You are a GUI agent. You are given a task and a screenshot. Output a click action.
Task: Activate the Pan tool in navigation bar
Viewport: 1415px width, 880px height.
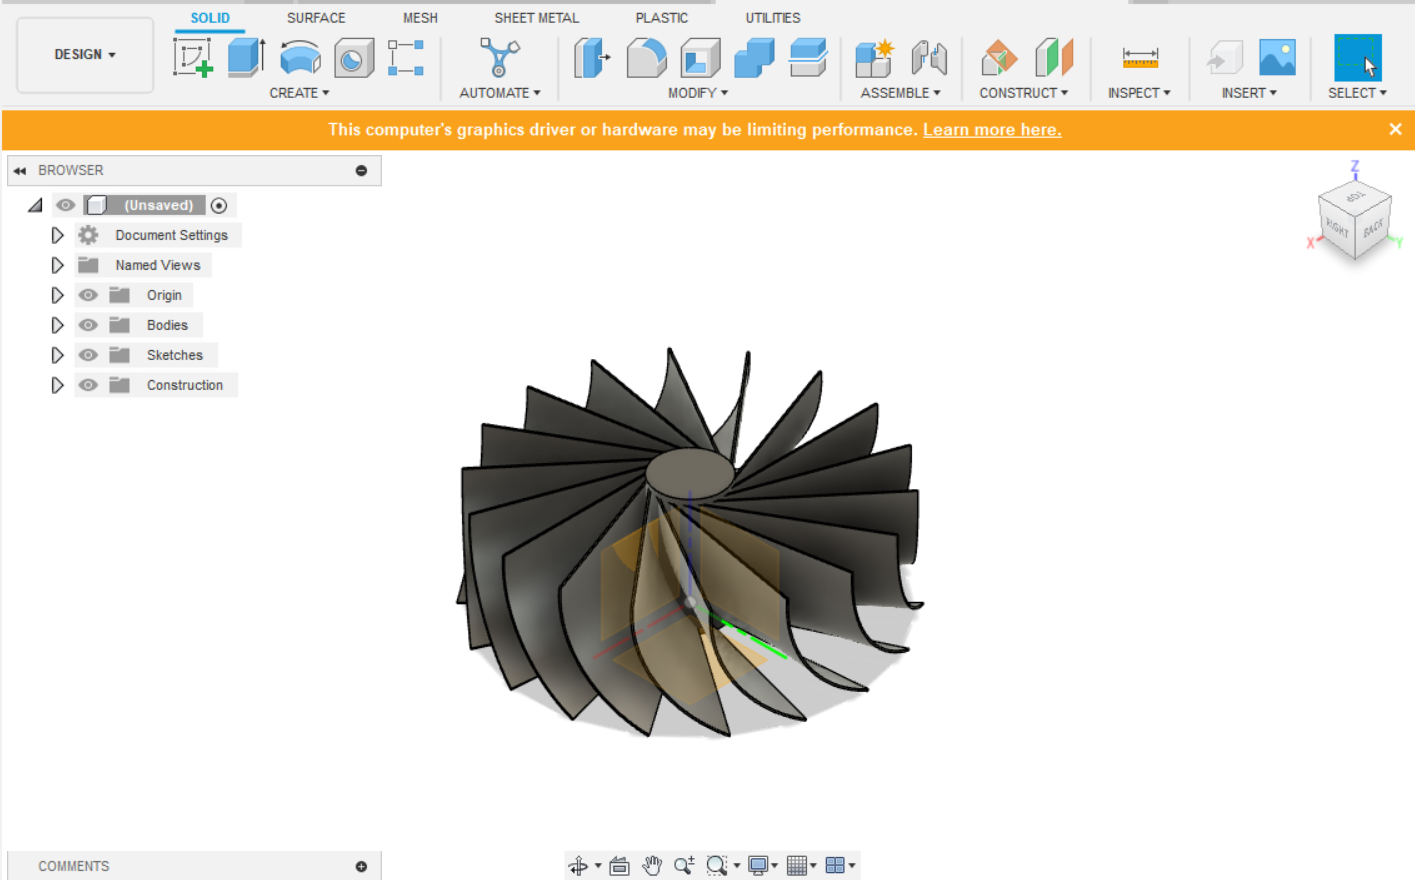[651, 864]
